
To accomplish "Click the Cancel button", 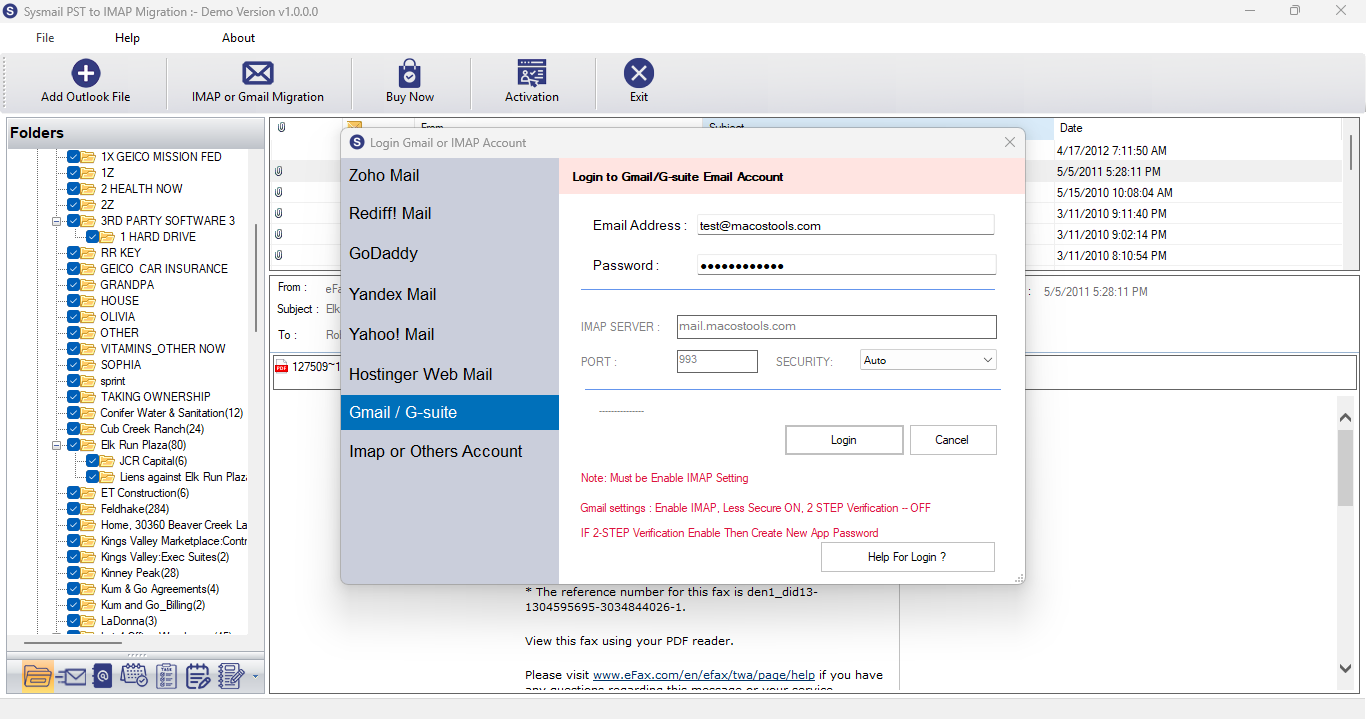I will click(952, 440).
